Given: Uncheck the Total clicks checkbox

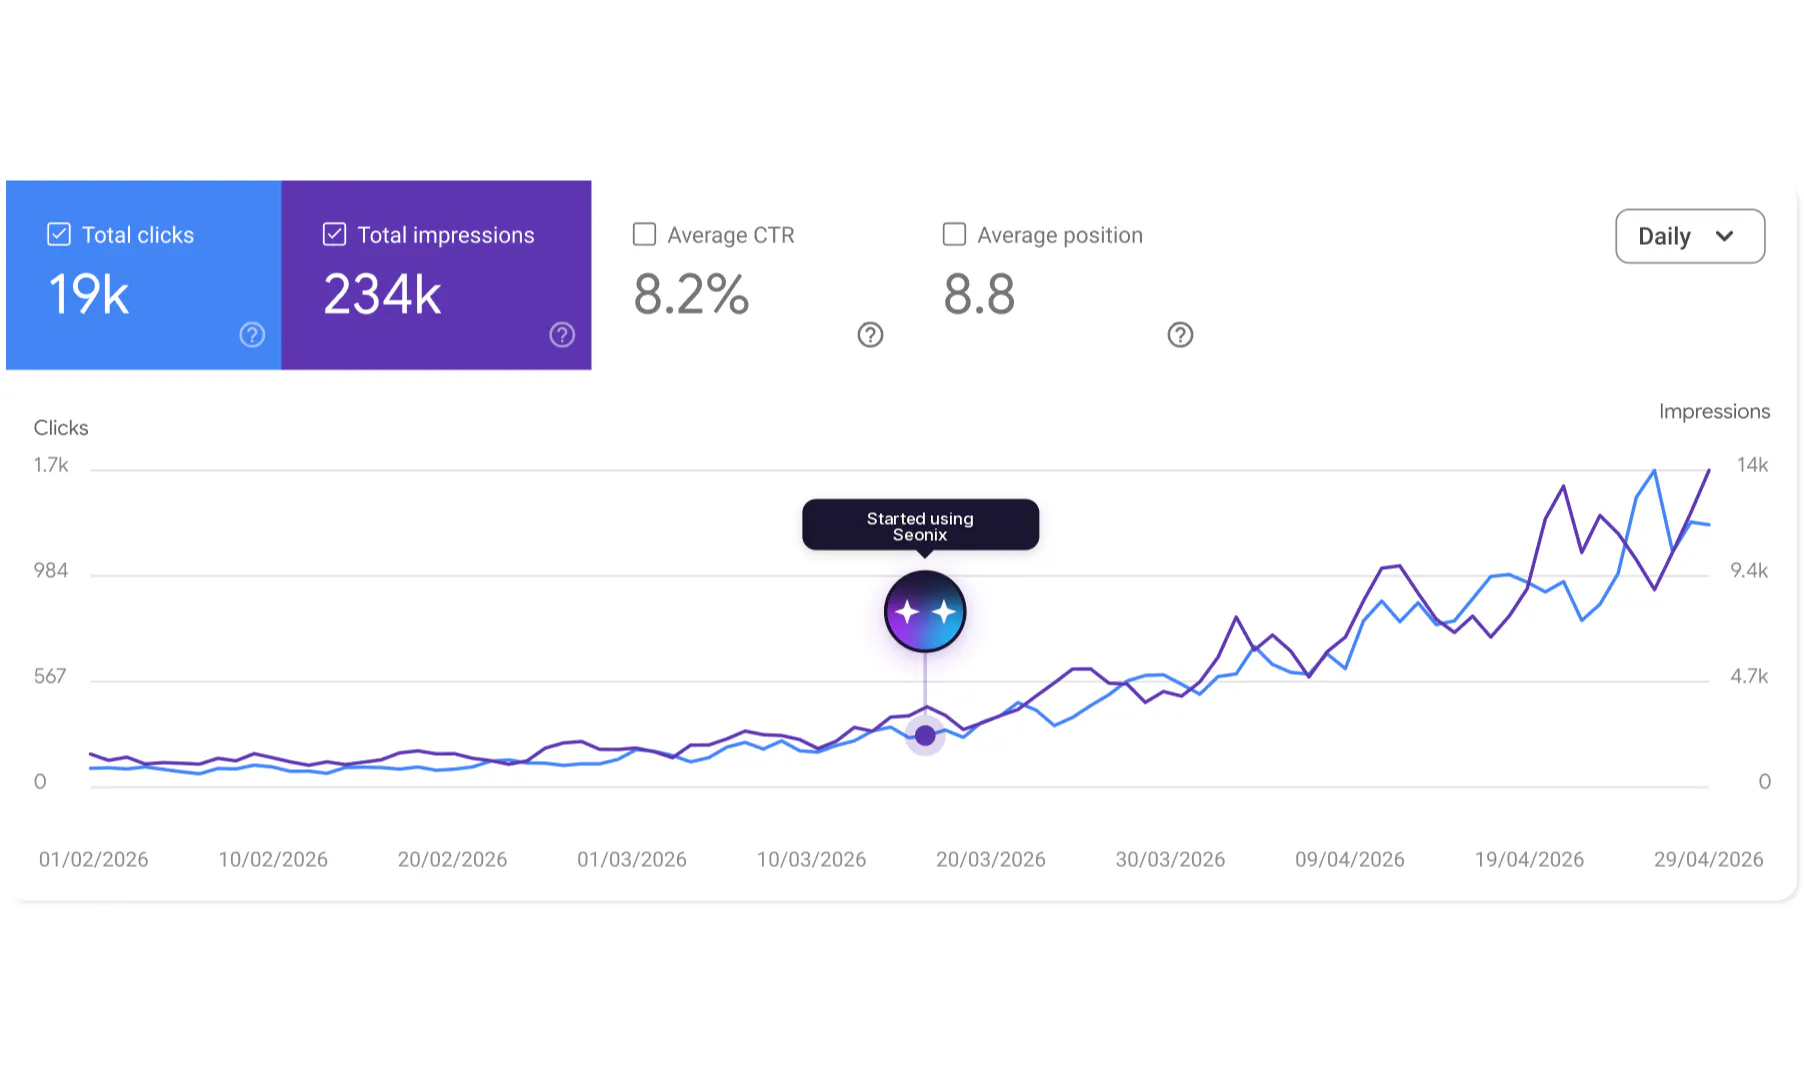Looking at the screenshot, I should coord(59,234).
